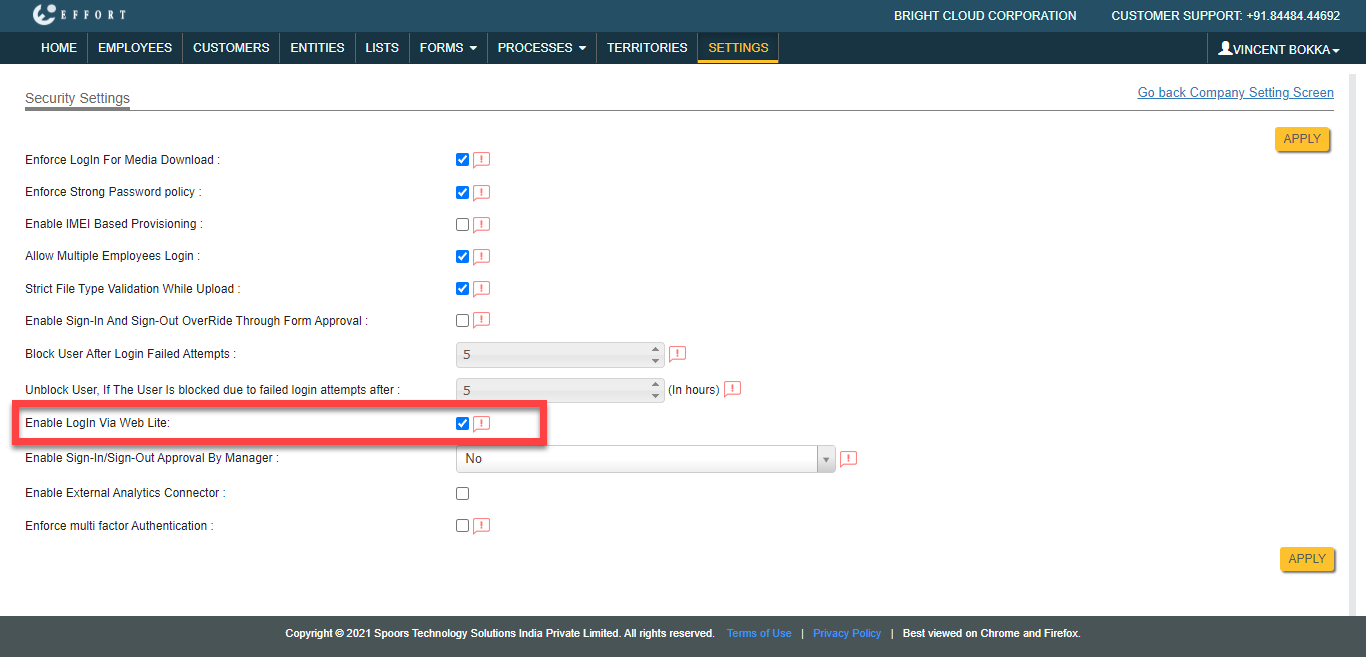The width and height of the screenshot is (1366, 657).
Task: Tick the Enable External Analytics Connector checkbox
Action: click(462, 493)
